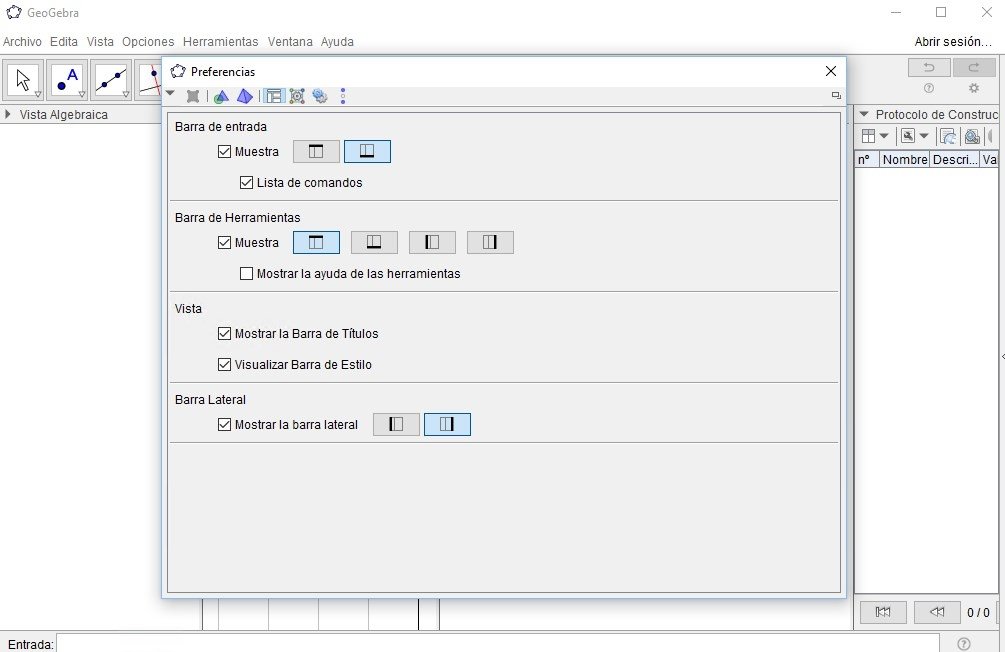Detach Preferences into separate window icon
1005x652 pixels.
[x=836, y=96]
